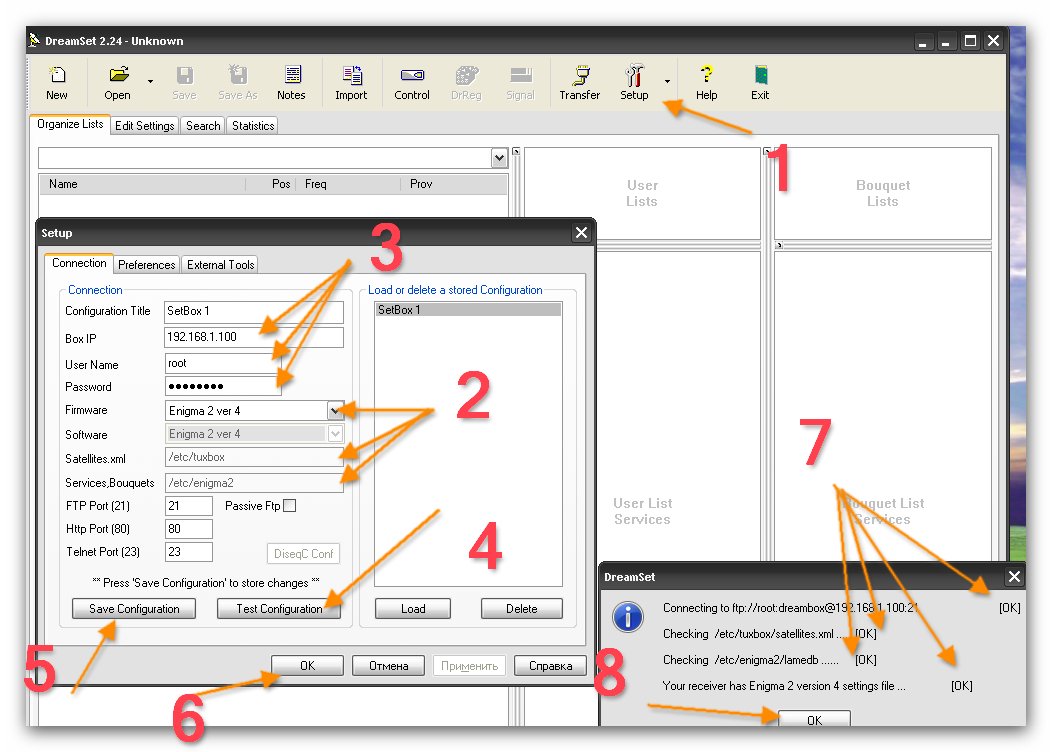Viewport: 1052px width, 752px height.
Task: Close the DreamSet message box
Action: [1014, 576]
